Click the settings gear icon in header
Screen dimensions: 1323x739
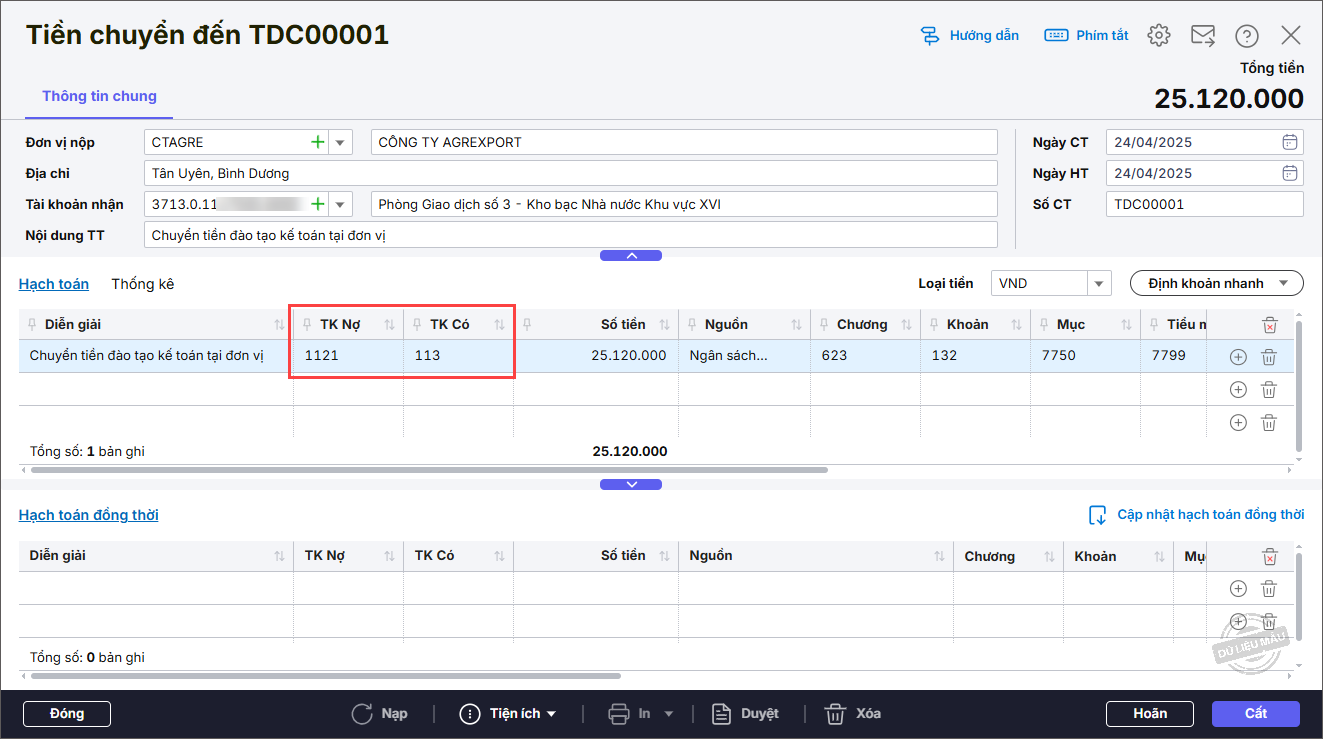[1158, 36]
